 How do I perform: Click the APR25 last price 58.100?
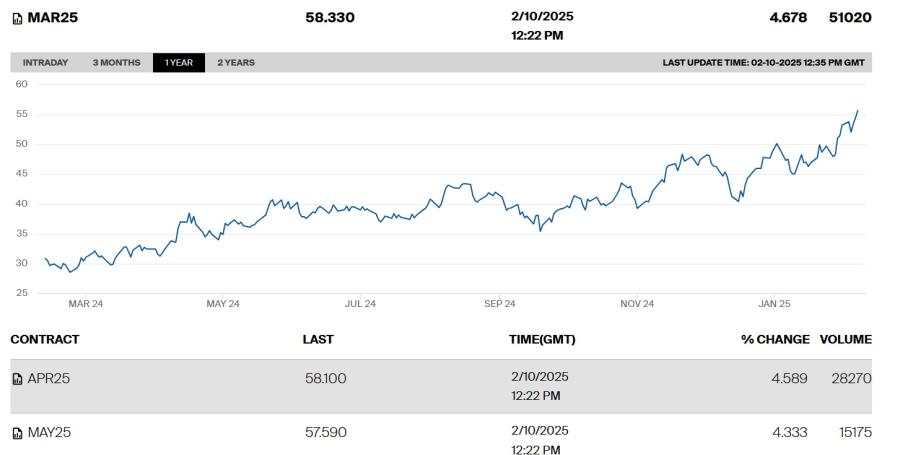325,379
